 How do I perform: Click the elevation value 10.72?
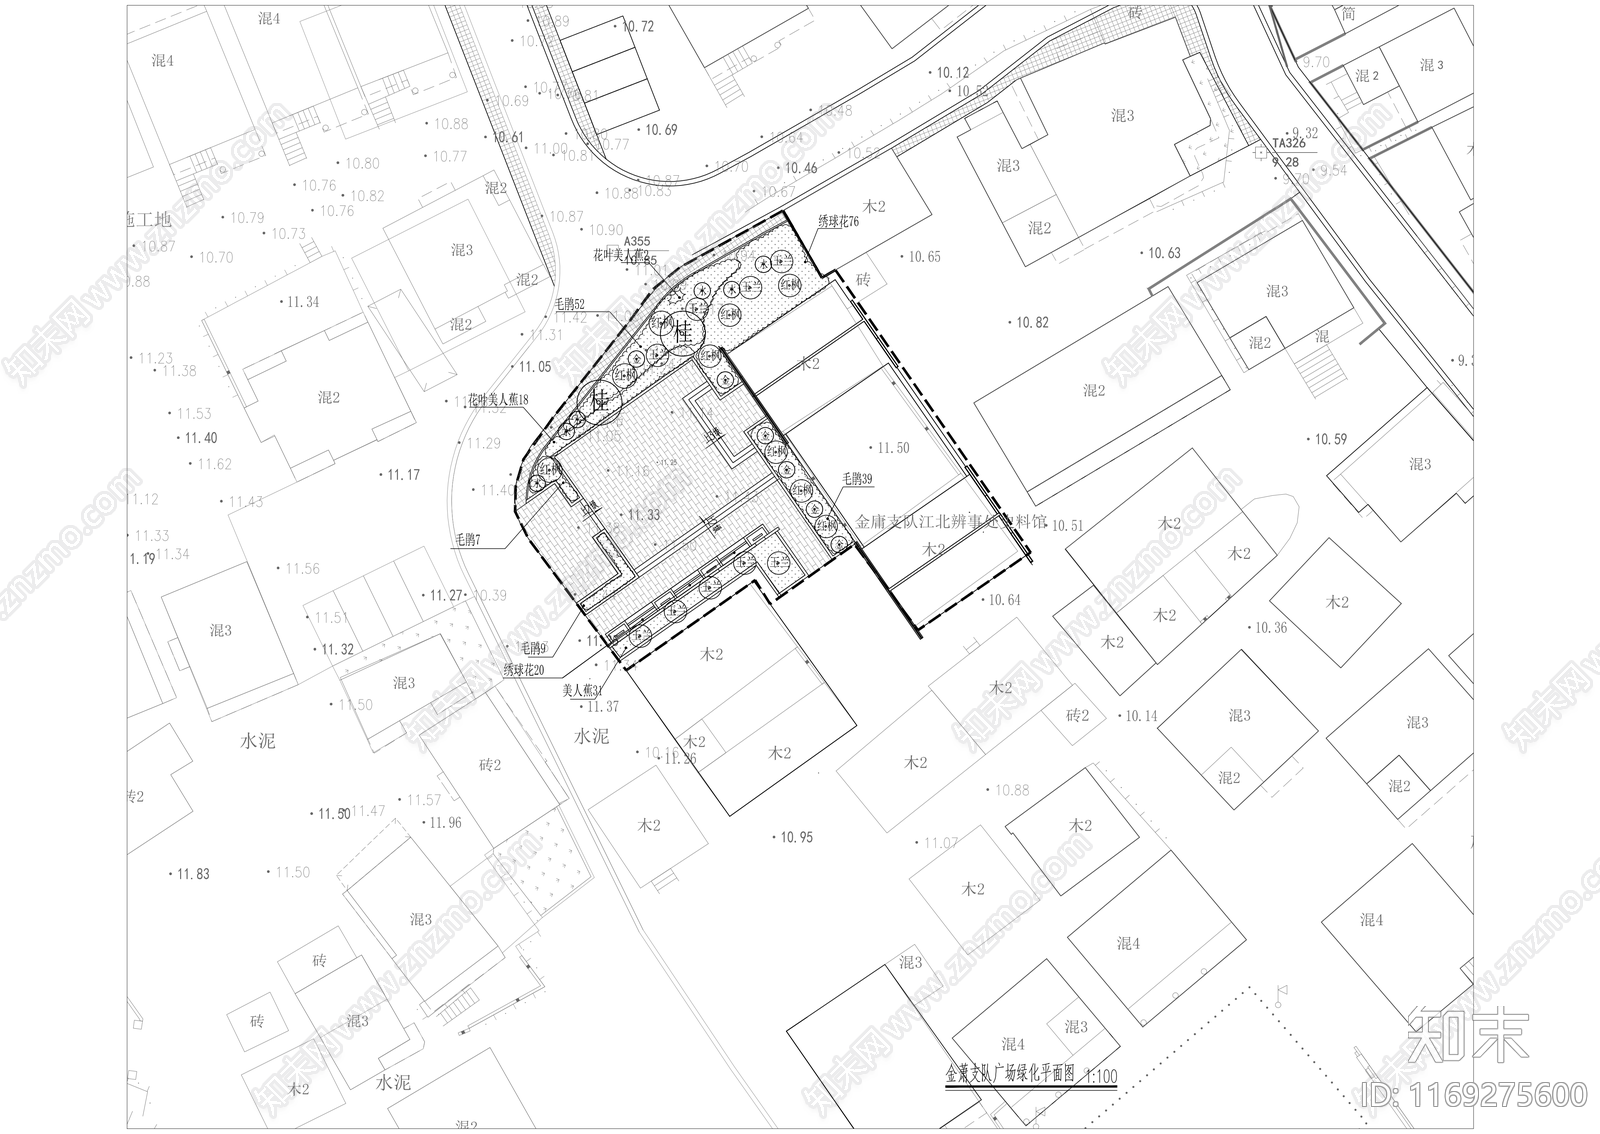pyautogui.click(x=638, y=27)
